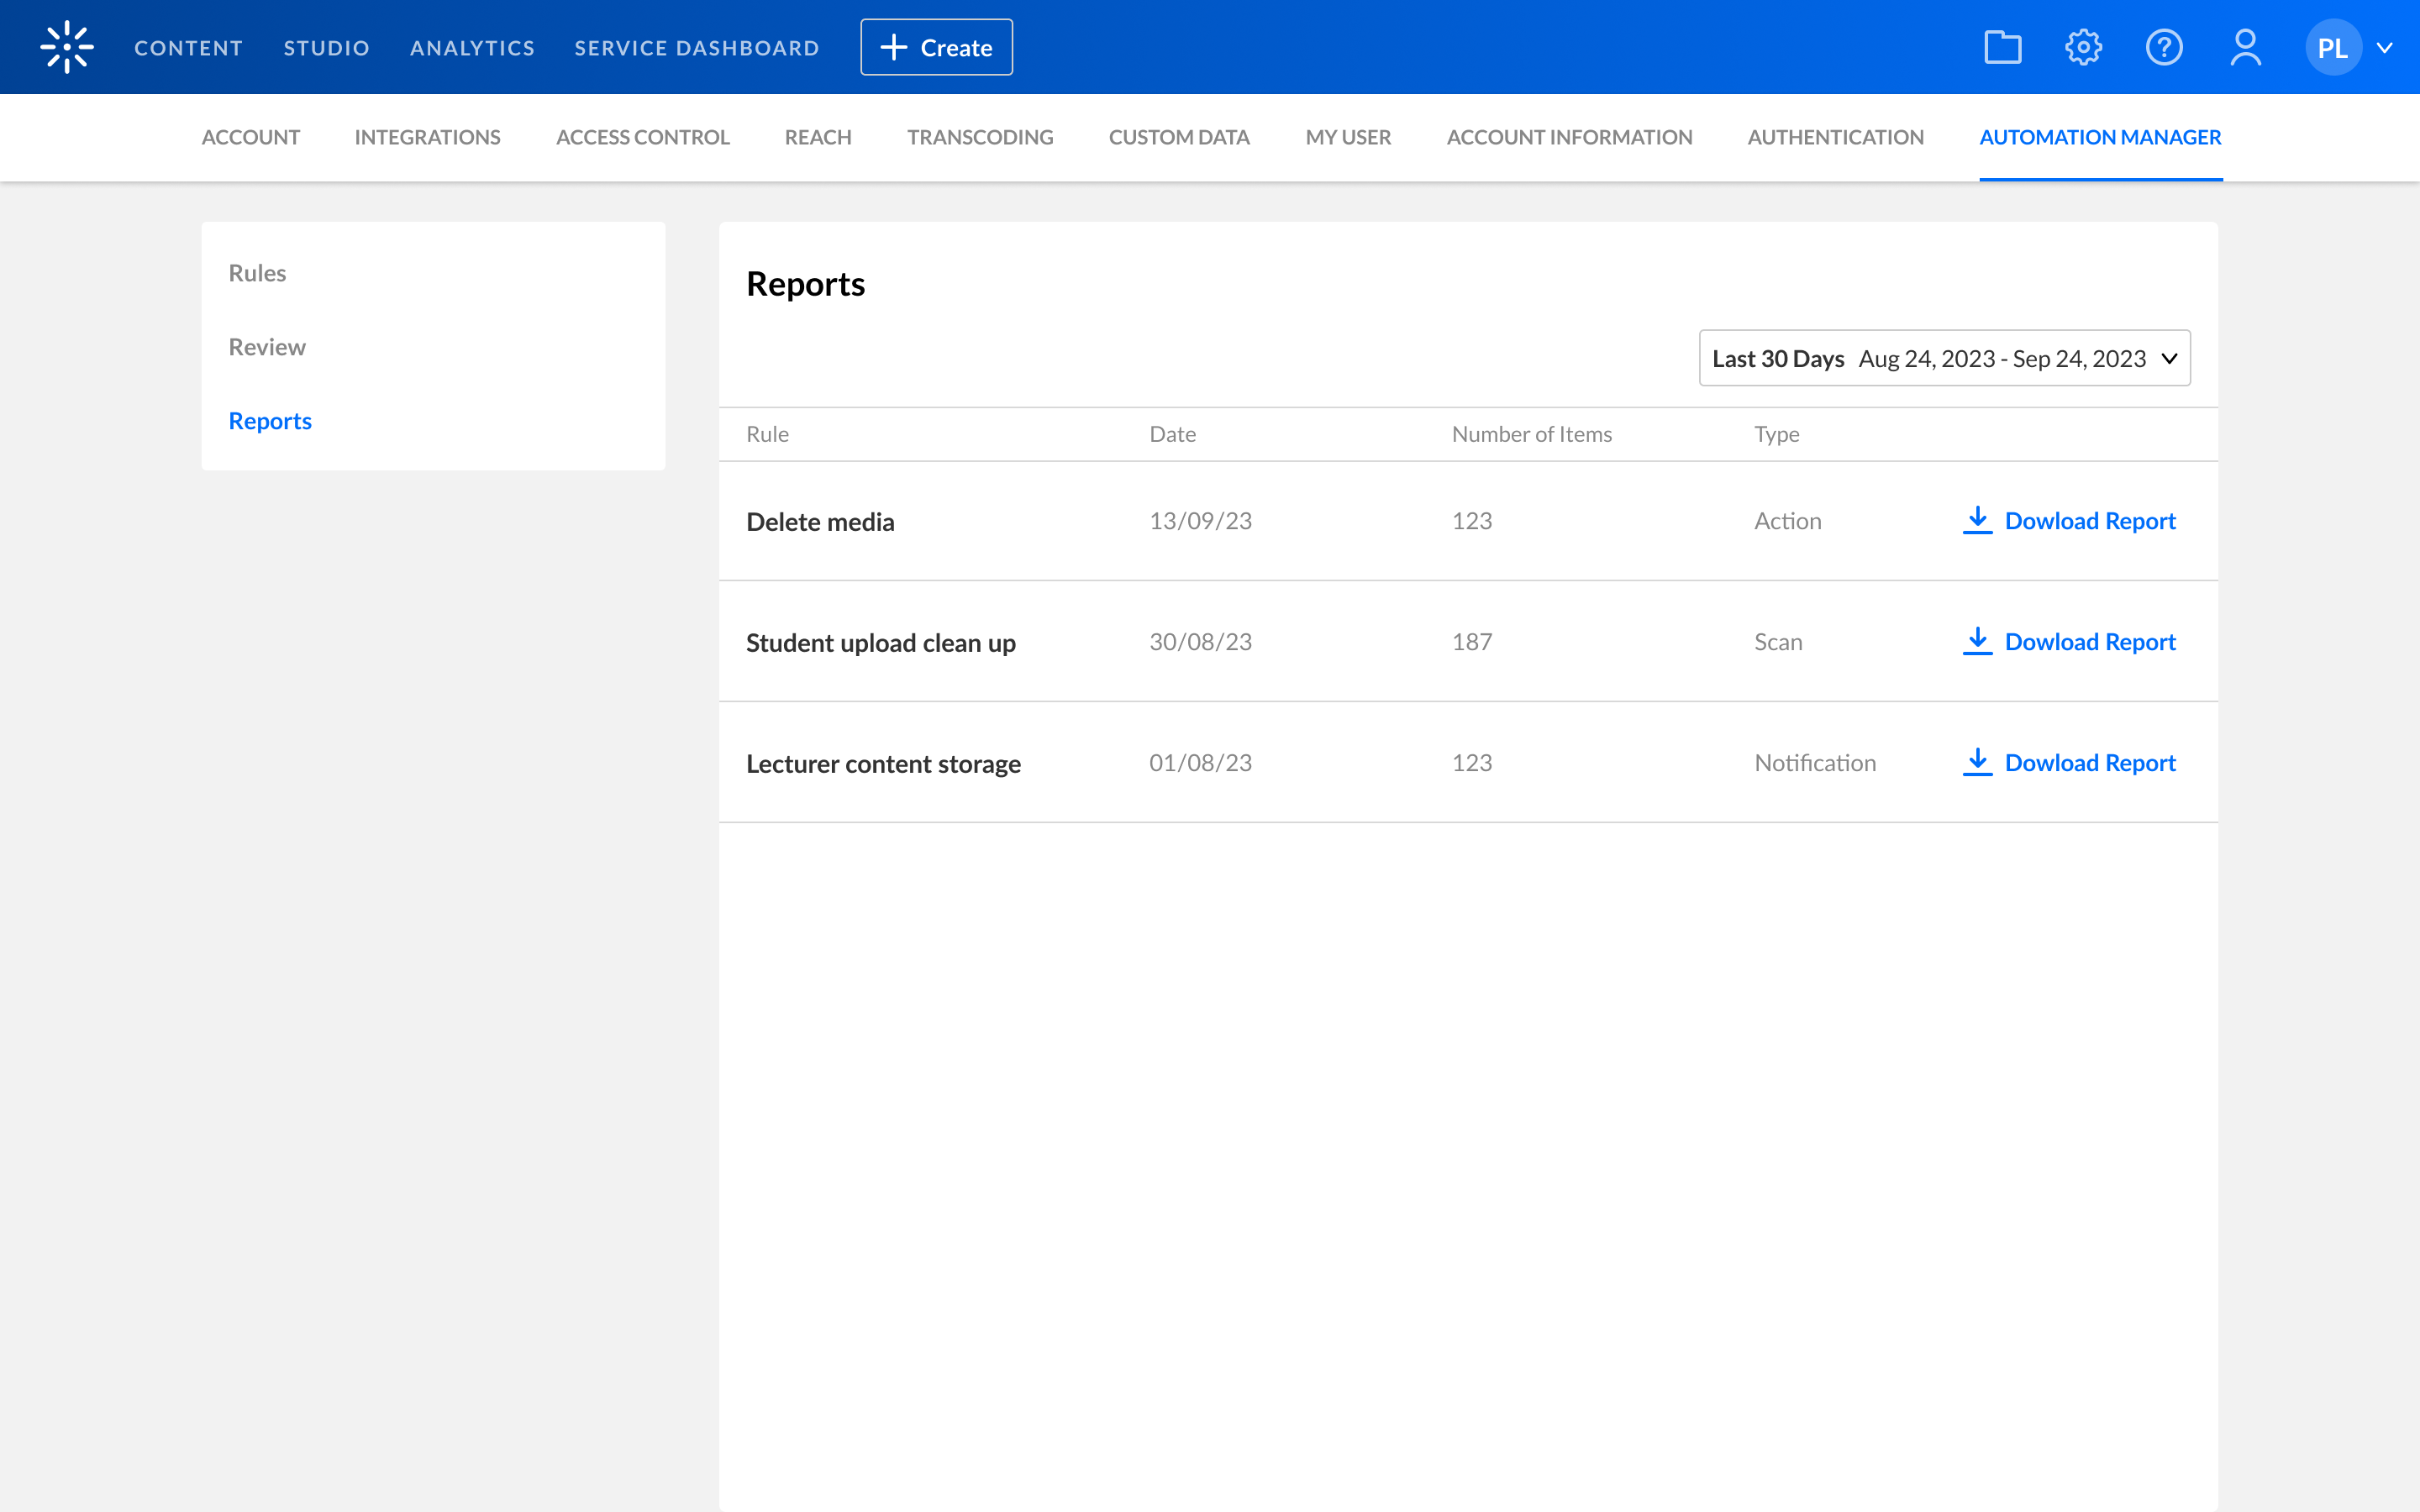Image resolution: width=2420 pixels, height=1512 pixels.
Task: Go to the Analytics menu
Action: (x=472, y=48)
